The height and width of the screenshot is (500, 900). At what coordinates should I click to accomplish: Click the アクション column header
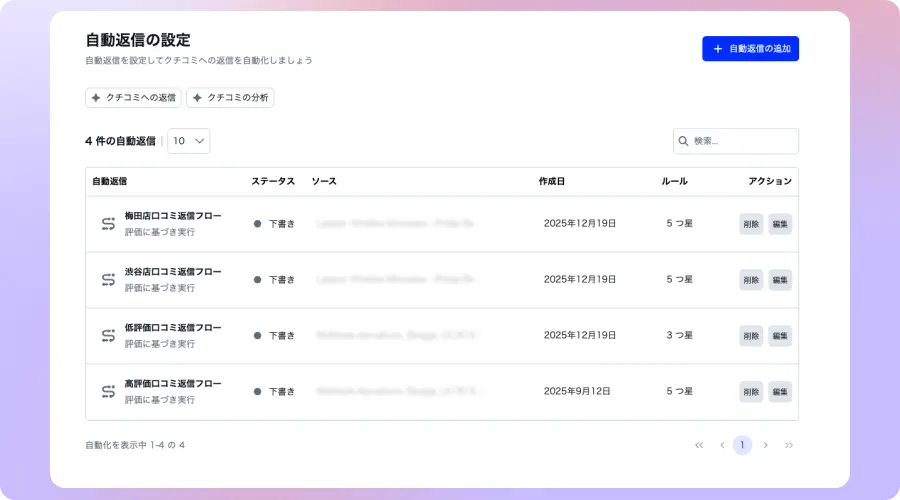770,181
